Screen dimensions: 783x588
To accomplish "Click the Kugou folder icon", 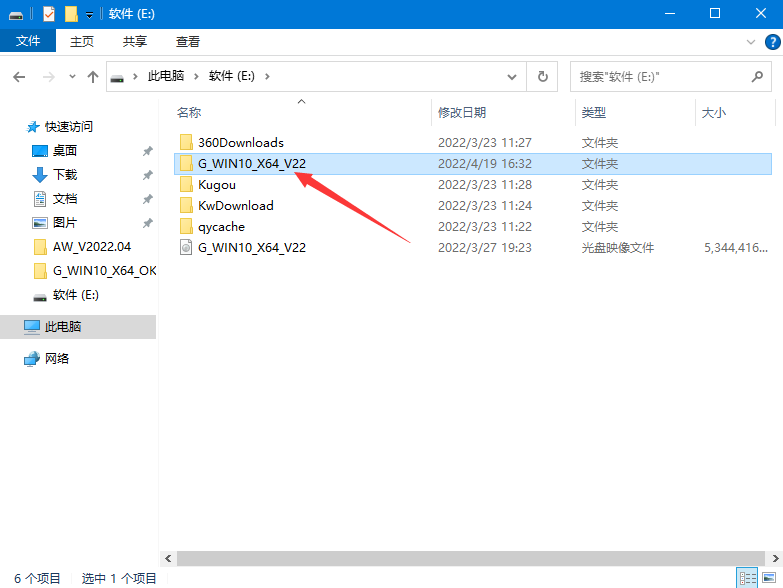I will [186, 184].
